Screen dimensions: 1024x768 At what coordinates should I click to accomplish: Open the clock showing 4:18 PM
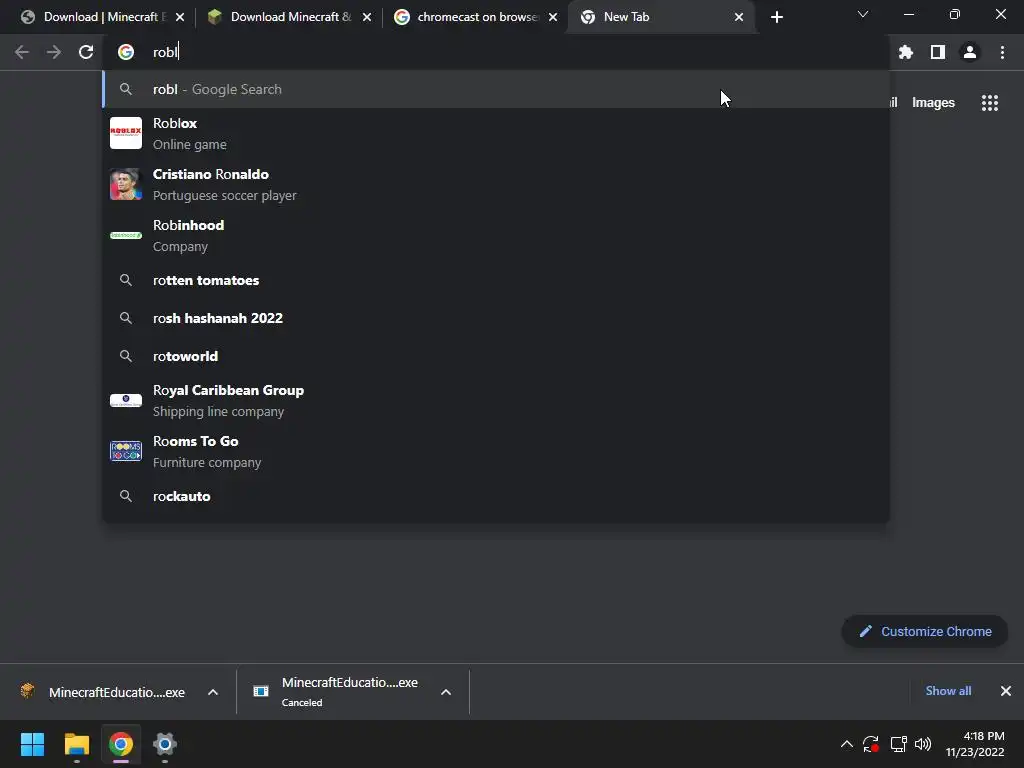[975, 744]
